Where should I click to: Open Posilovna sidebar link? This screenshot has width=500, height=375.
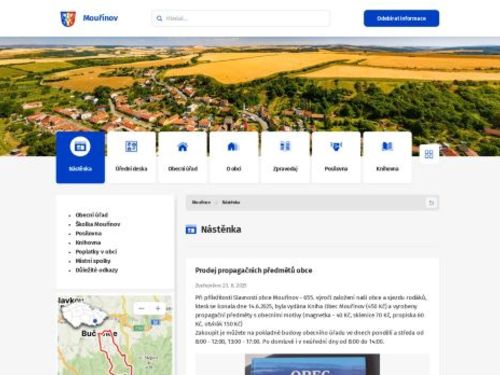[x=88, y=233]
